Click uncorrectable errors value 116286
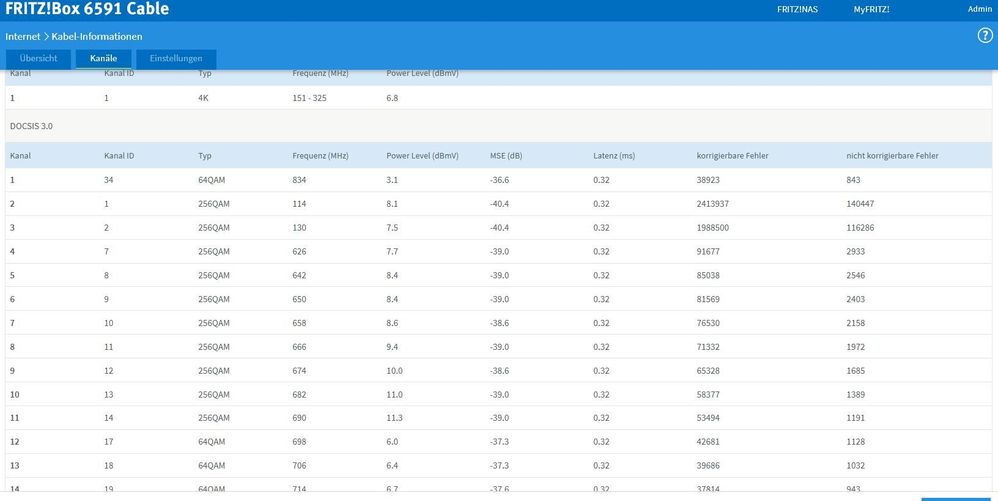 (x=860, y=227)
